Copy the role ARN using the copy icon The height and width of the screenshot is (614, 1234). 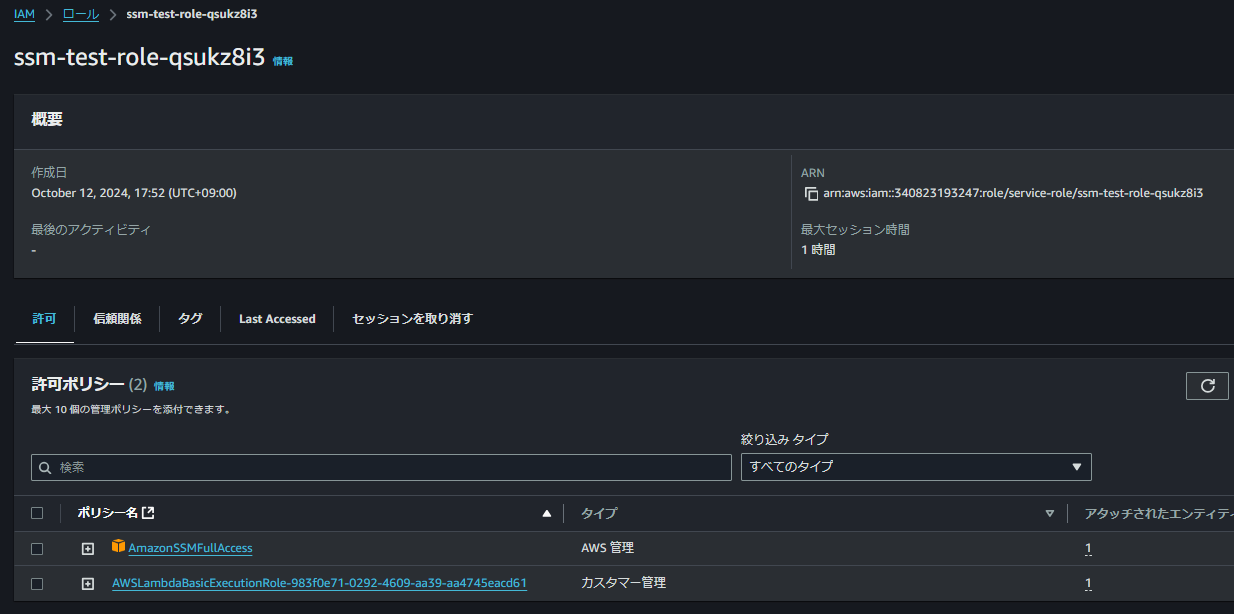(811, 193)
